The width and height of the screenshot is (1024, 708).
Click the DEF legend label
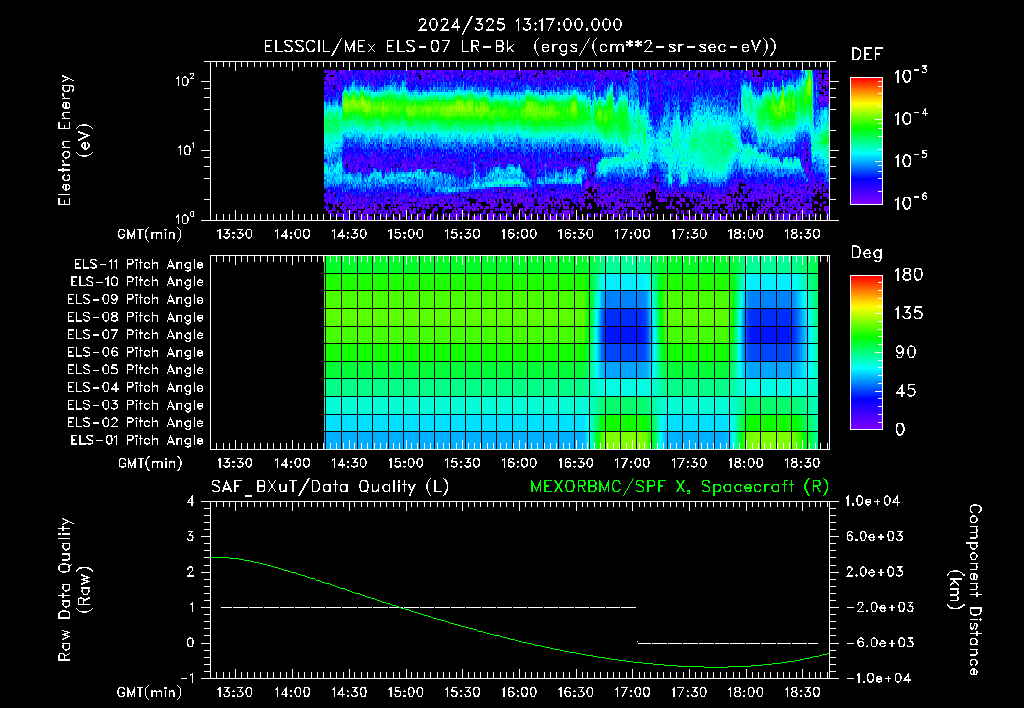[866, 55]
